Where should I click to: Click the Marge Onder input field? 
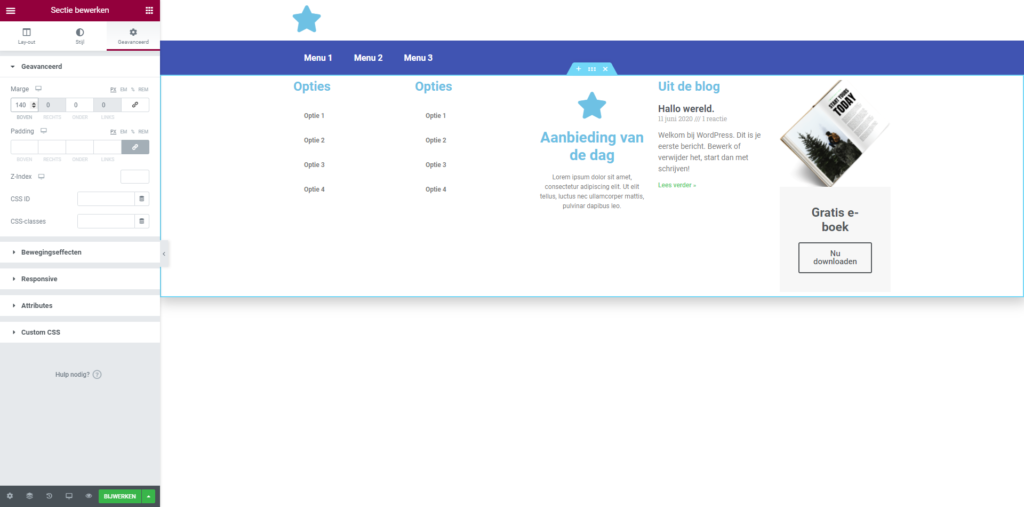coord(80,105)
